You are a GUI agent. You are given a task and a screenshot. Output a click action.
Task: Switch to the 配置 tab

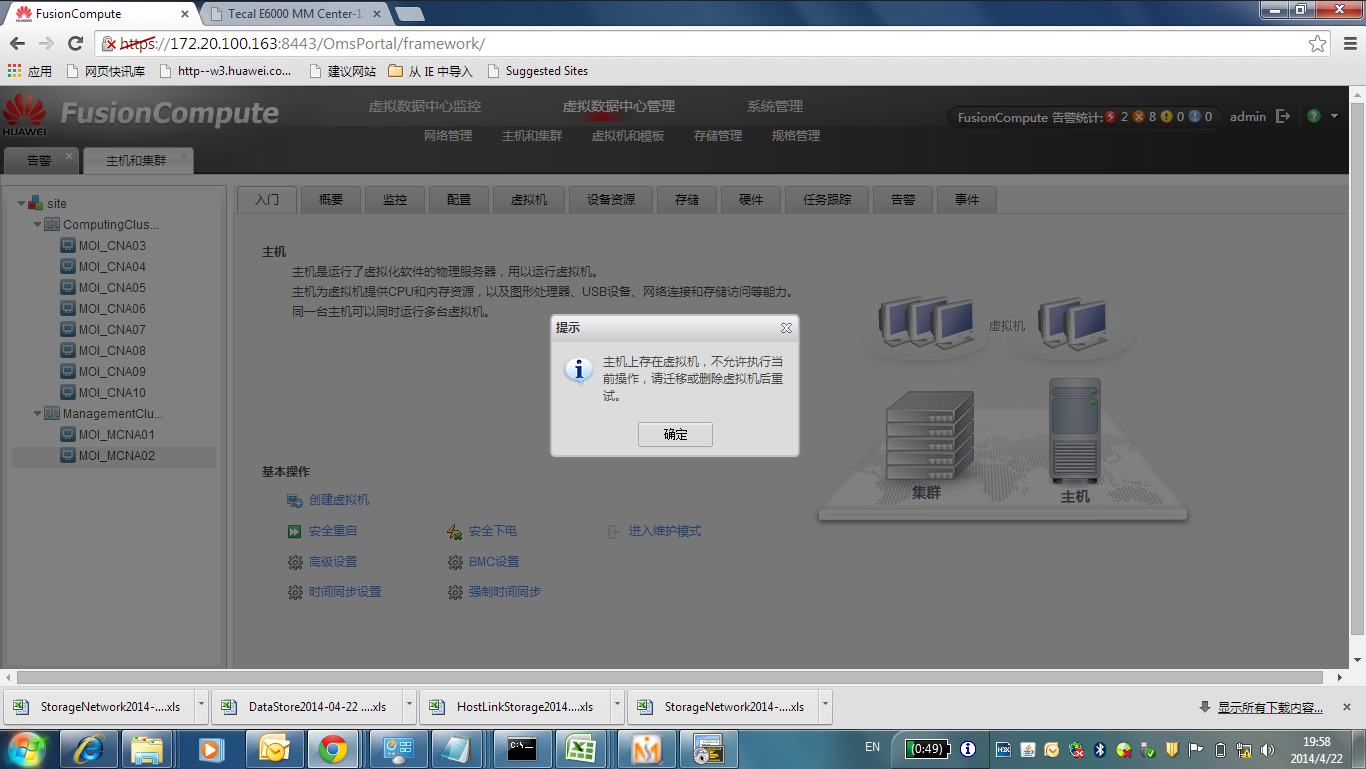pos(459,200)
